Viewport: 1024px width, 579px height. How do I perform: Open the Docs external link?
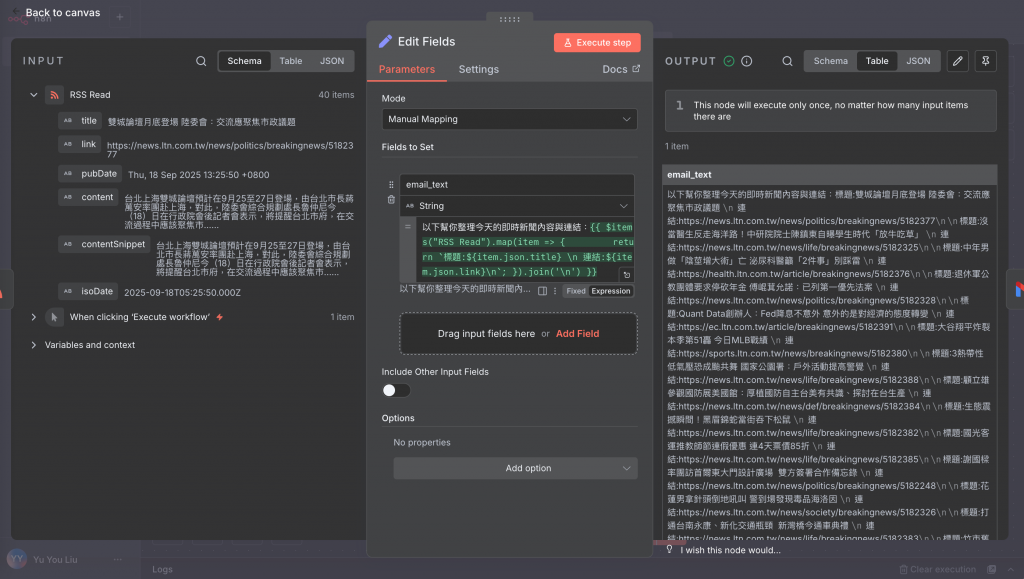pos(620,69)
